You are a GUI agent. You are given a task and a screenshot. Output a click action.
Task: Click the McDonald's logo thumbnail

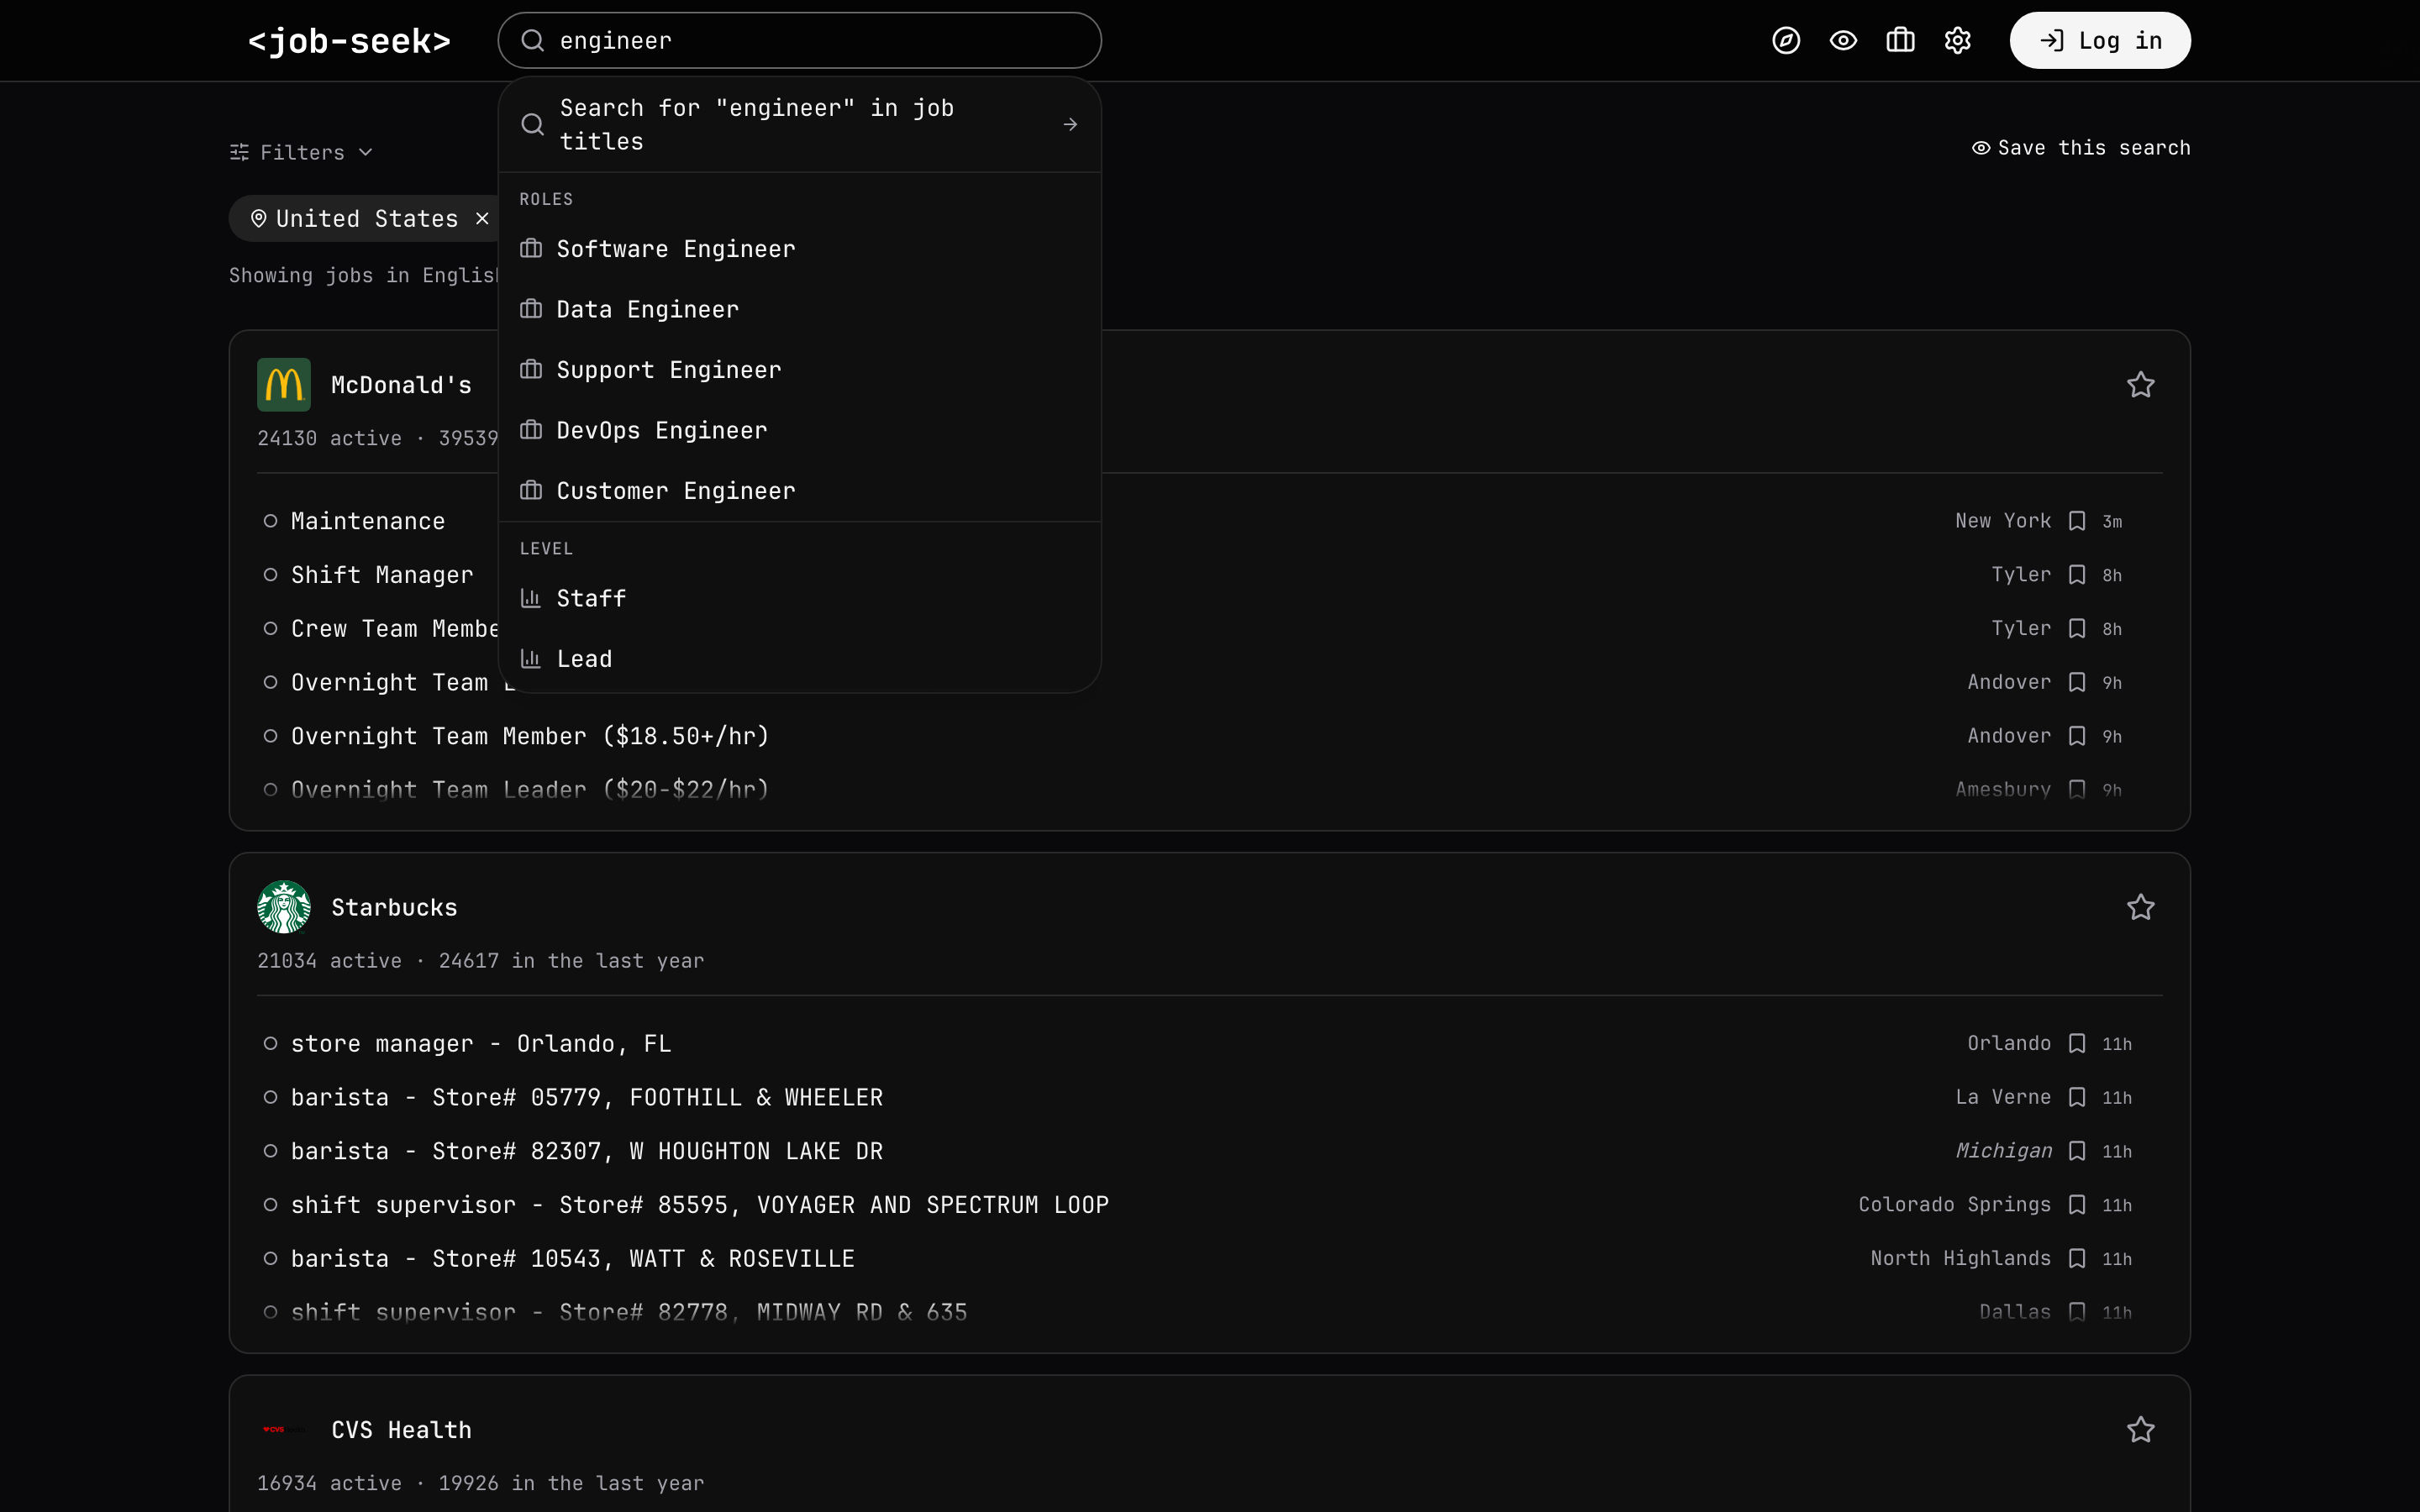[x=284, y=385]
